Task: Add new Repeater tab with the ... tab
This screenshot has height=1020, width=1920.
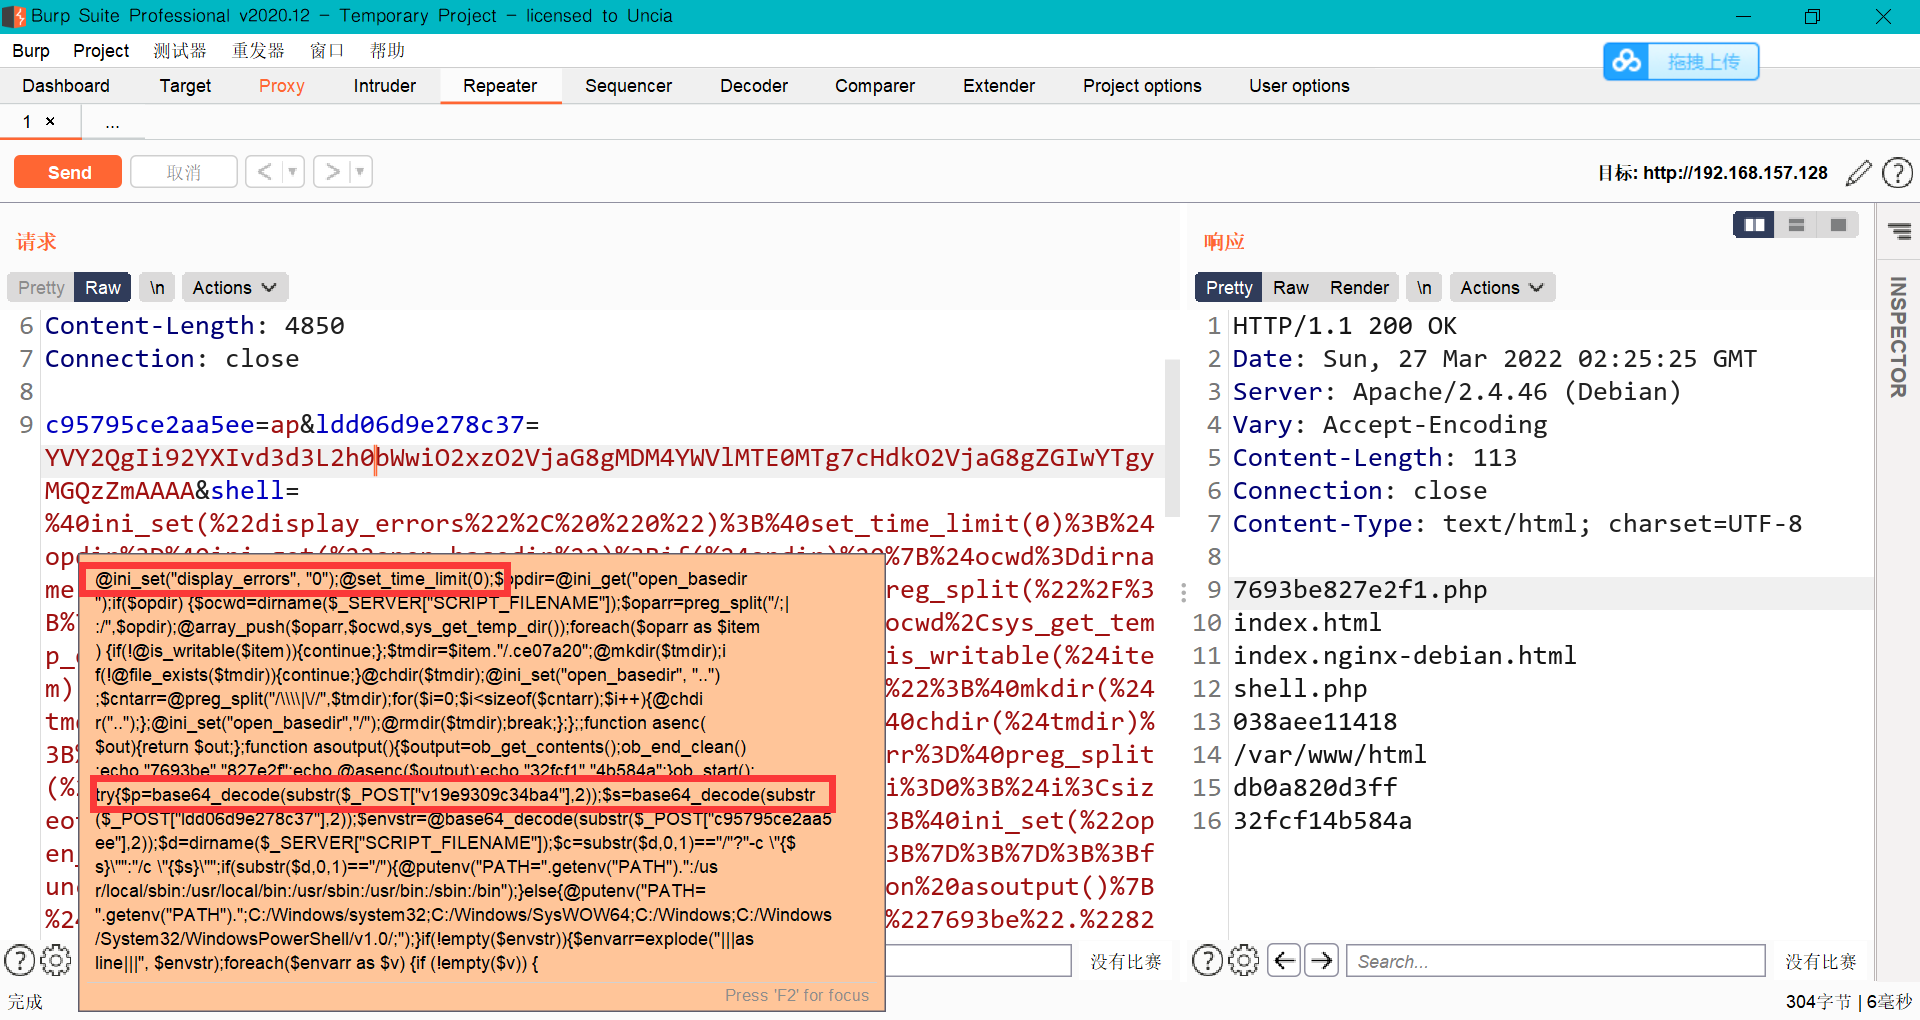Action: (x=112, y=122)
